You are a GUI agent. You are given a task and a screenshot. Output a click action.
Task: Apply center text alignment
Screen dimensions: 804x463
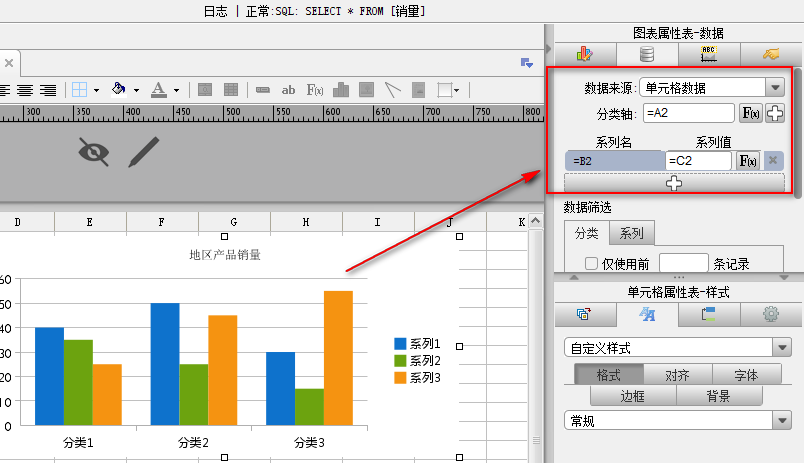(25, 90)
